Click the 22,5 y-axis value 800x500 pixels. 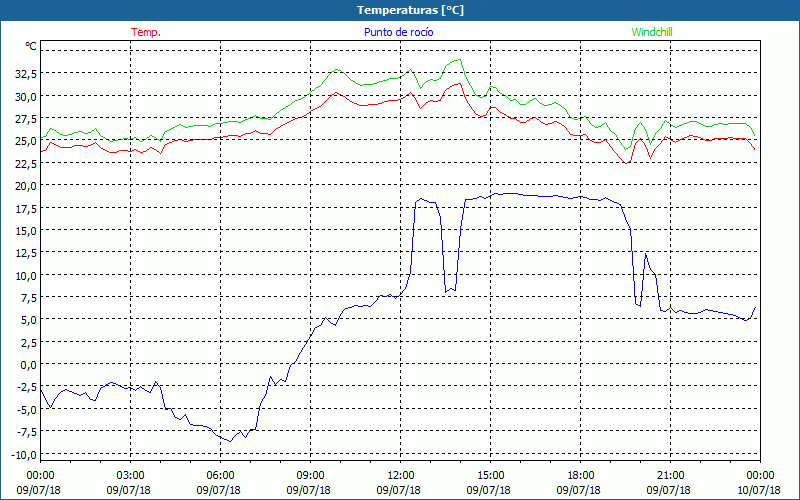coord(26,163)
